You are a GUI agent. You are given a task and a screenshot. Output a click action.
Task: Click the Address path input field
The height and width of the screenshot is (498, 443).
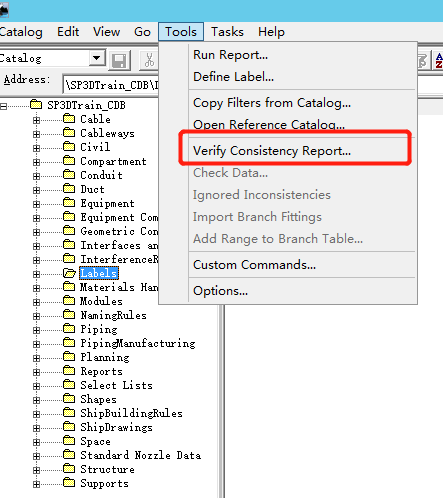click(x=111, y=85)
